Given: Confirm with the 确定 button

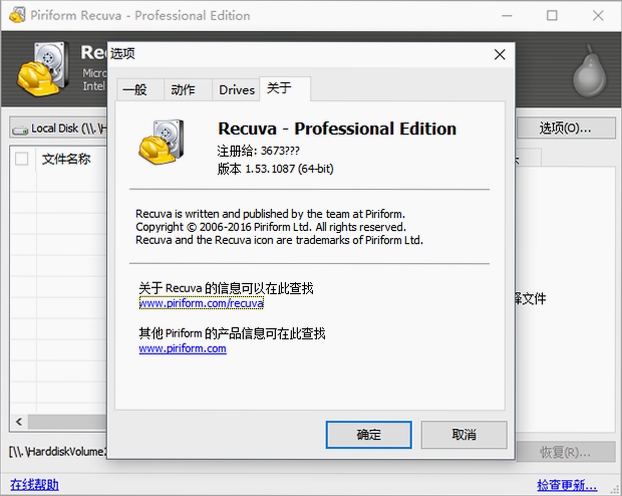Looking at the screenshot, I should [x=369, y=435].
